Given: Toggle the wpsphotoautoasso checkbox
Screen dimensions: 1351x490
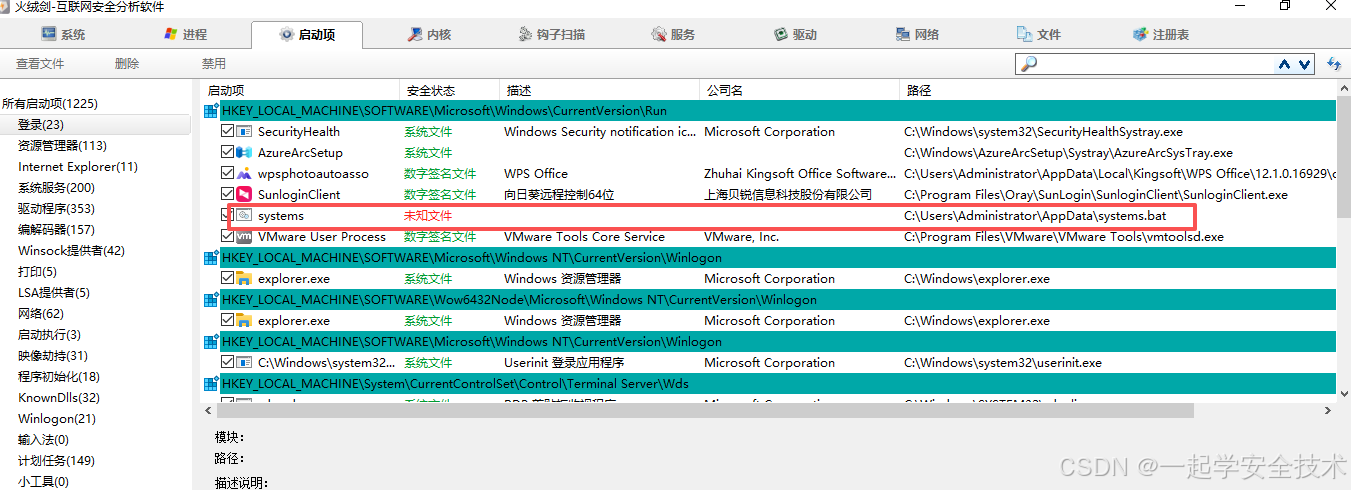Looking at the screenshot, I should 227,173.
